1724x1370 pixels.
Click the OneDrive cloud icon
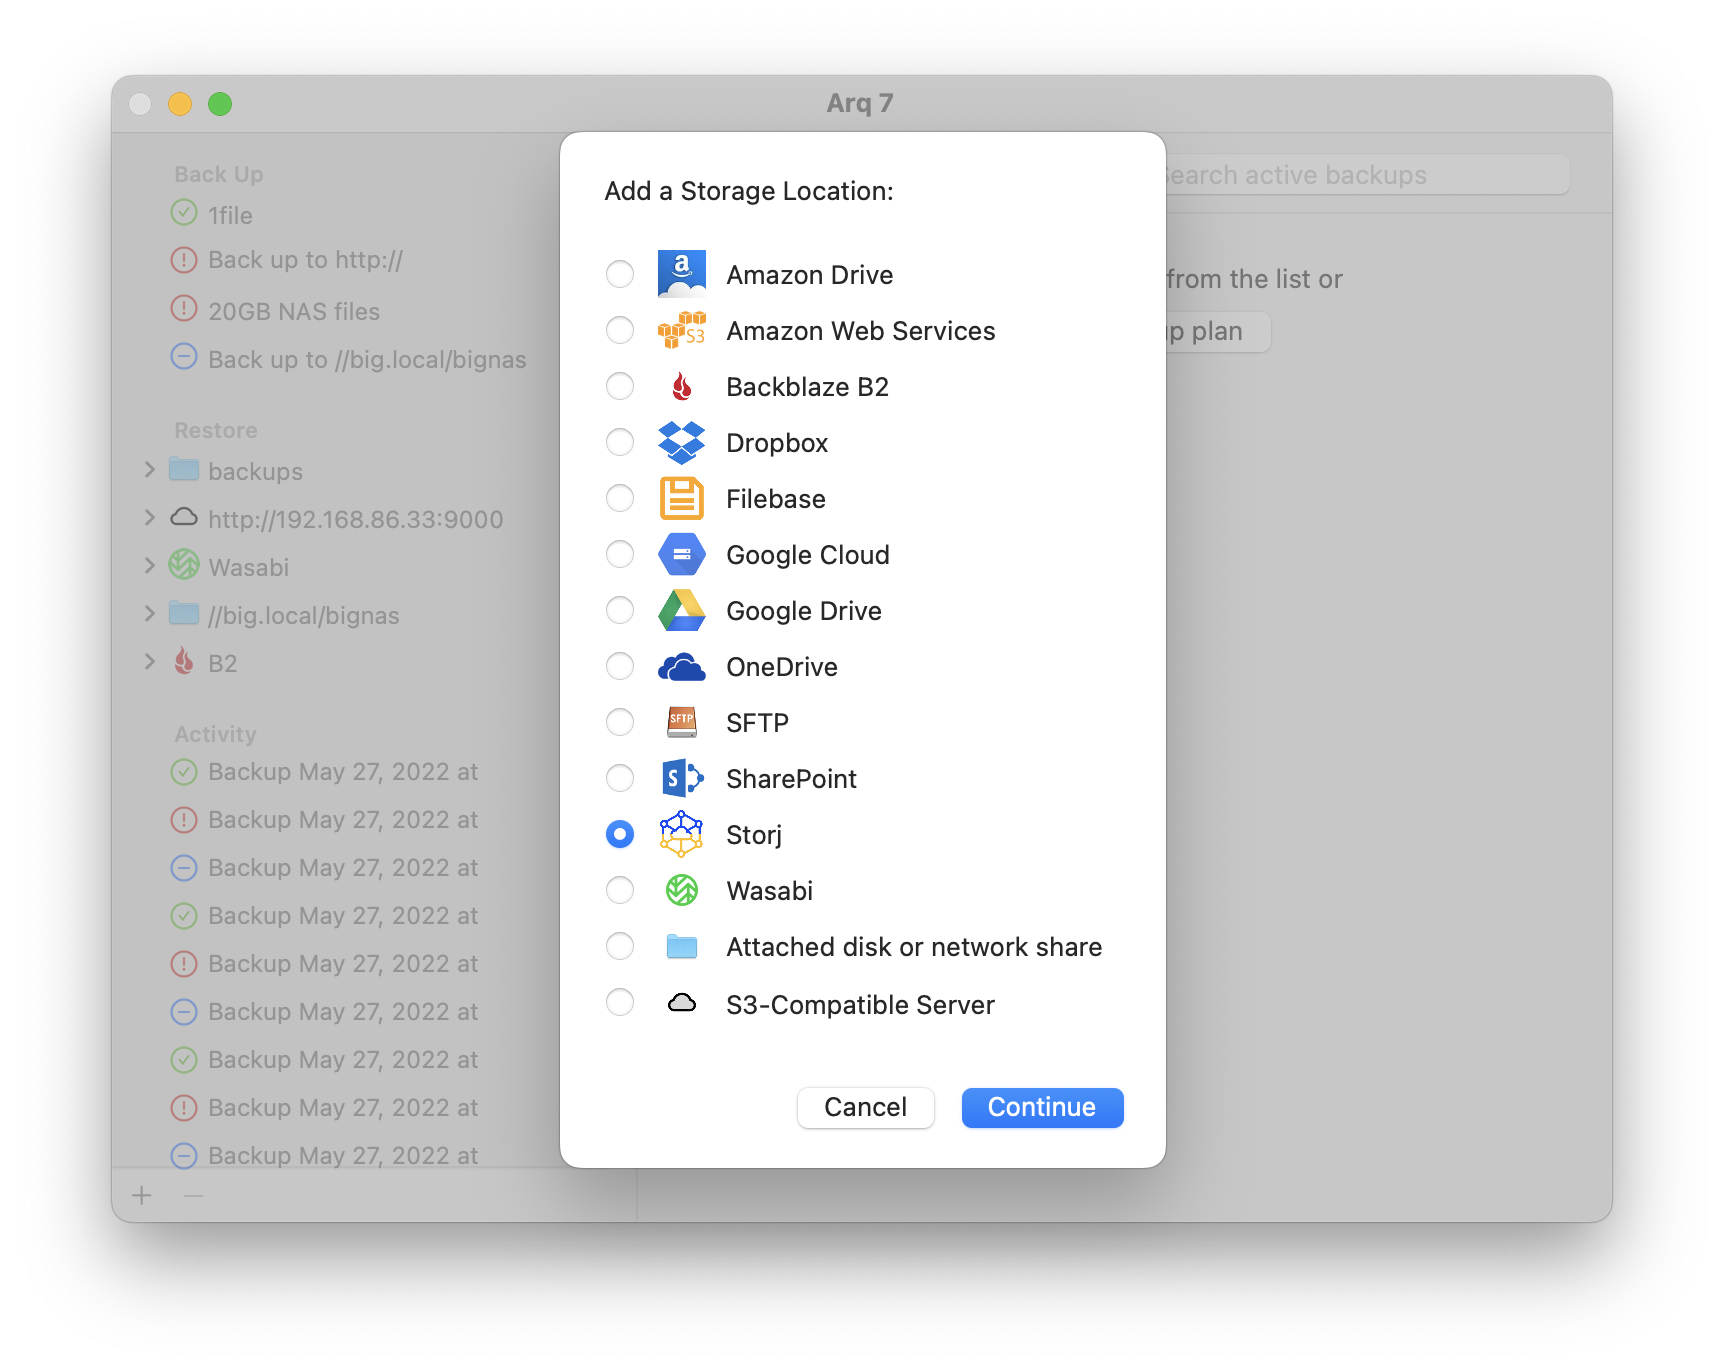[682, 666]
